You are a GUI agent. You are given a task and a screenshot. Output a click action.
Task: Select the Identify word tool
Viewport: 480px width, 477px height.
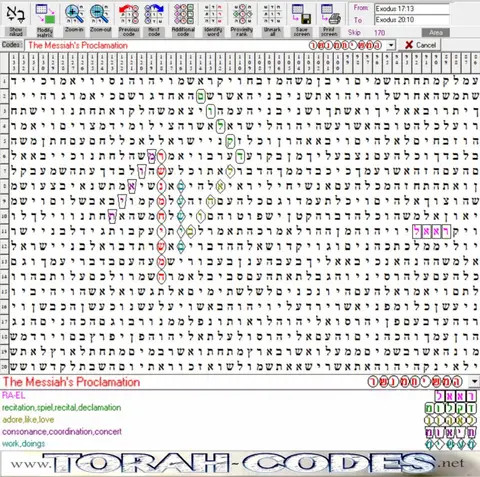click(213, 19)
